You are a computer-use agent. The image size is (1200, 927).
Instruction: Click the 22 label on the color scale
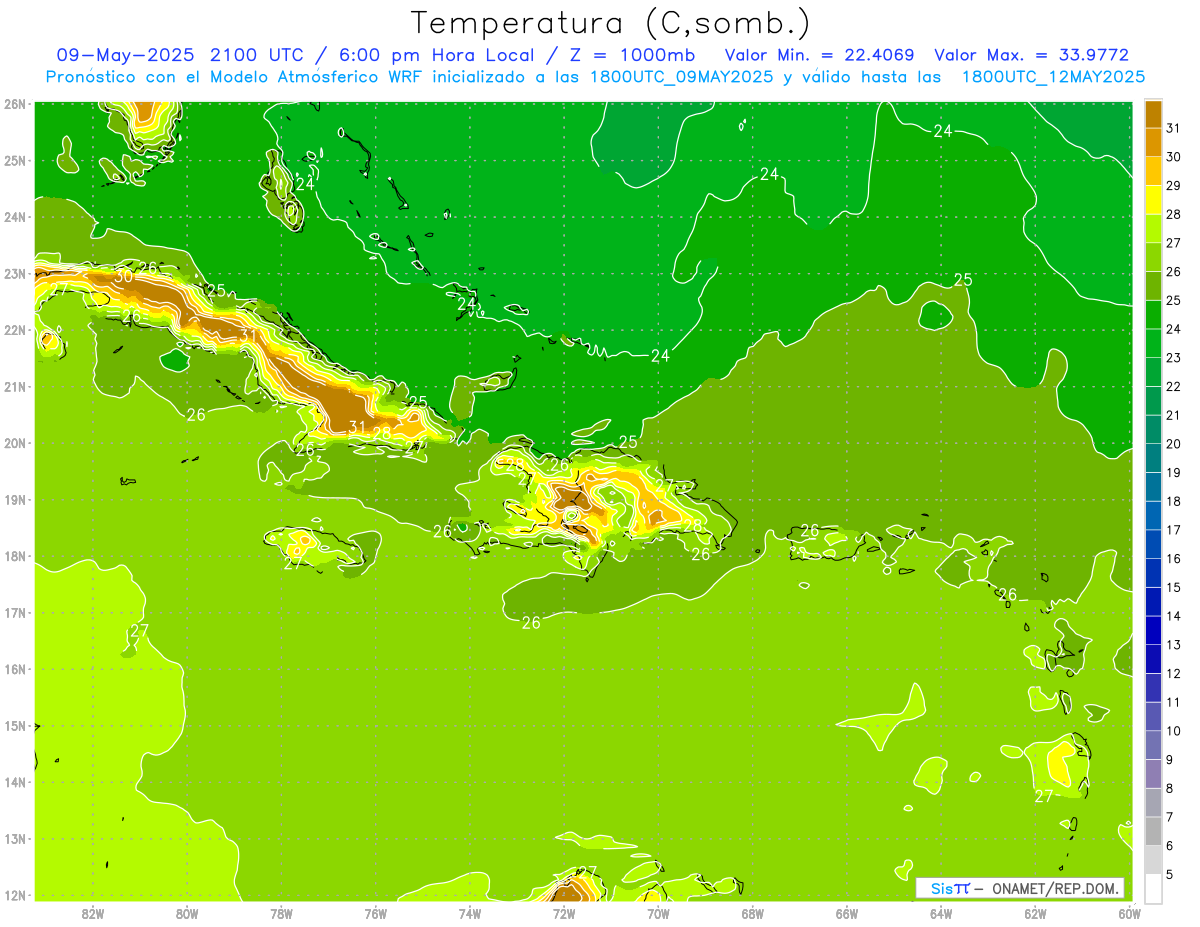(x=1173, y=386)
